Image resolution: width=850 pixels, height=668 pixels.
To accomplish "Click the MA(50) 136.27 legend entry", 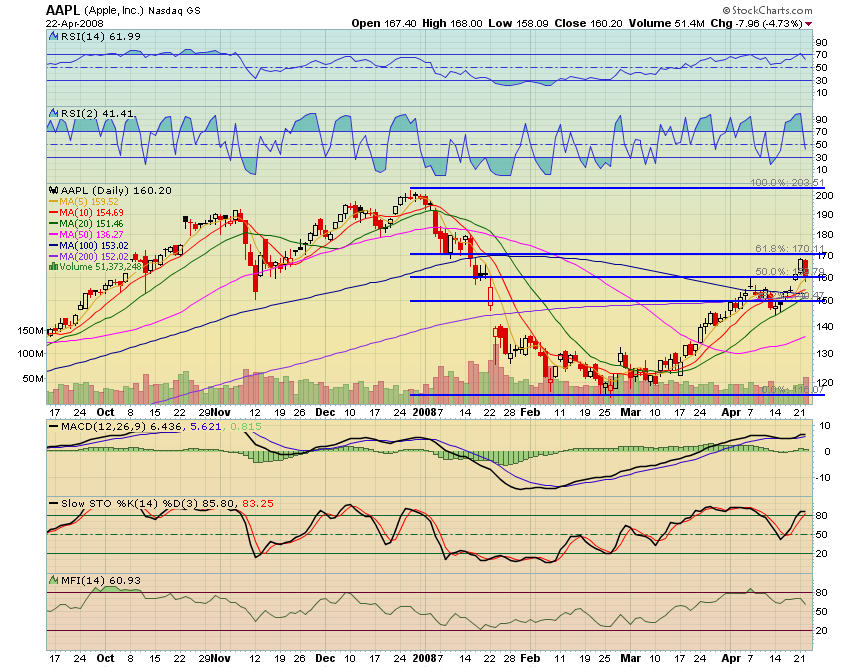I will [x=86, y=234].
